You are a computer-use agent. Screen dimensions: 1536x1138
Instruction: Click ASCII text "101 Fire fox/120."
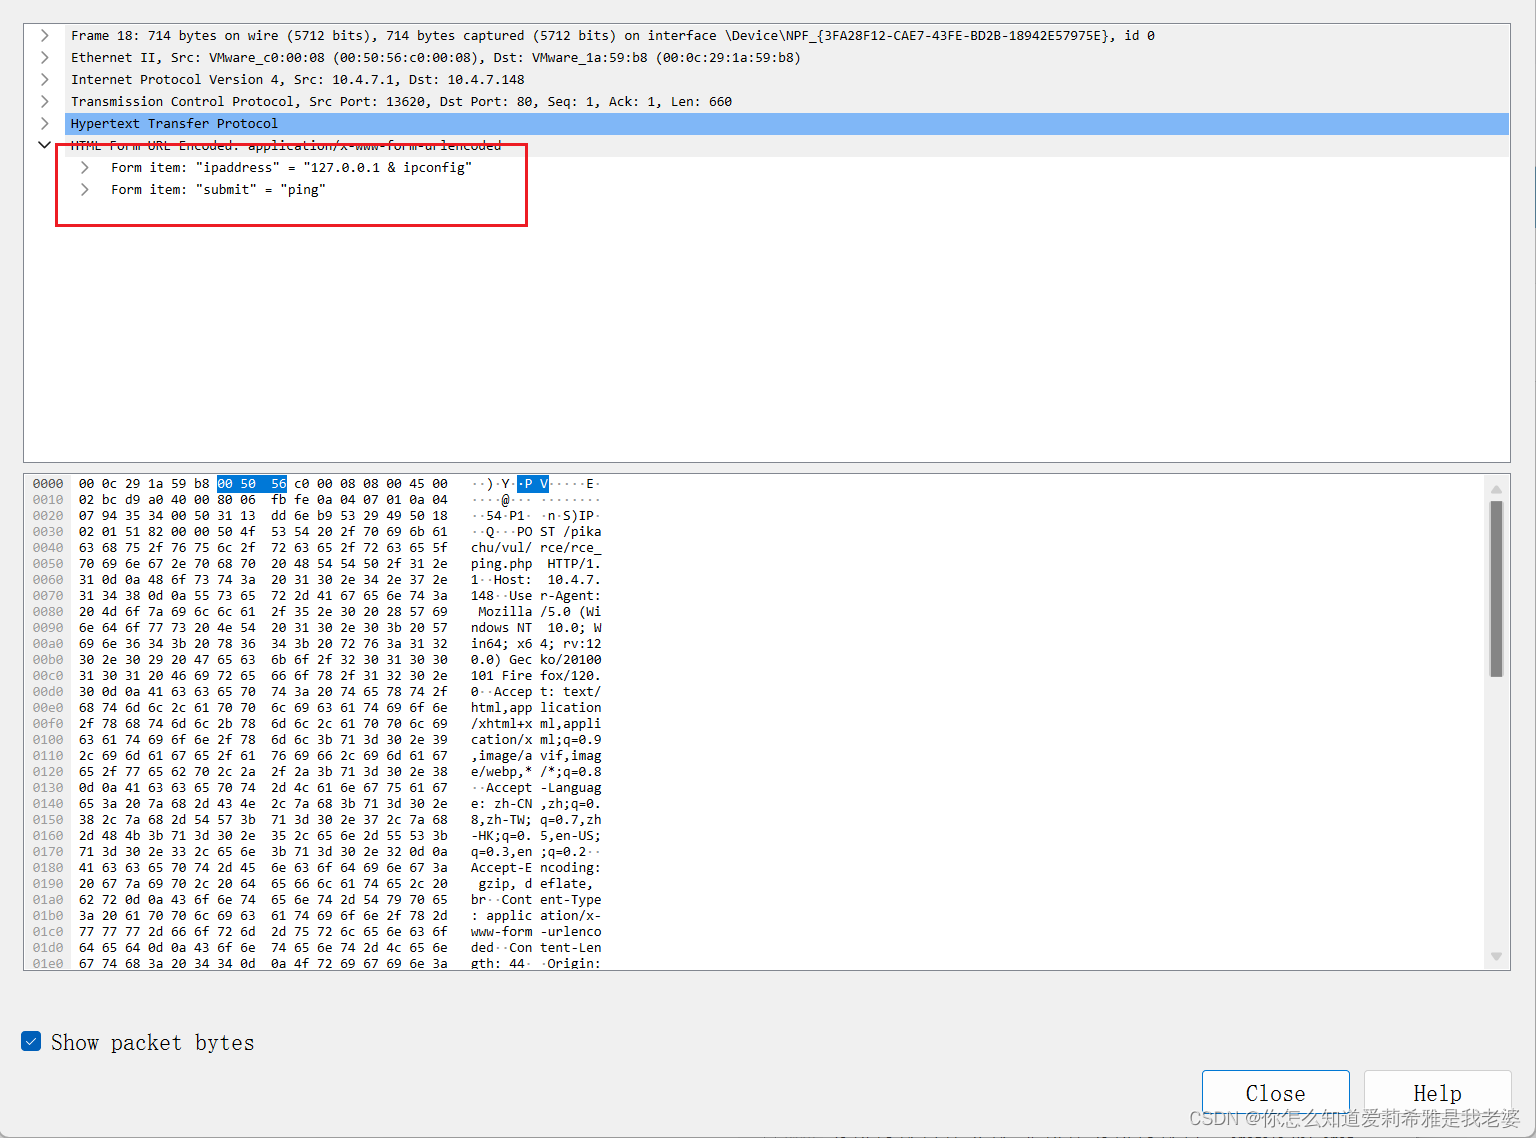point(536,676)
